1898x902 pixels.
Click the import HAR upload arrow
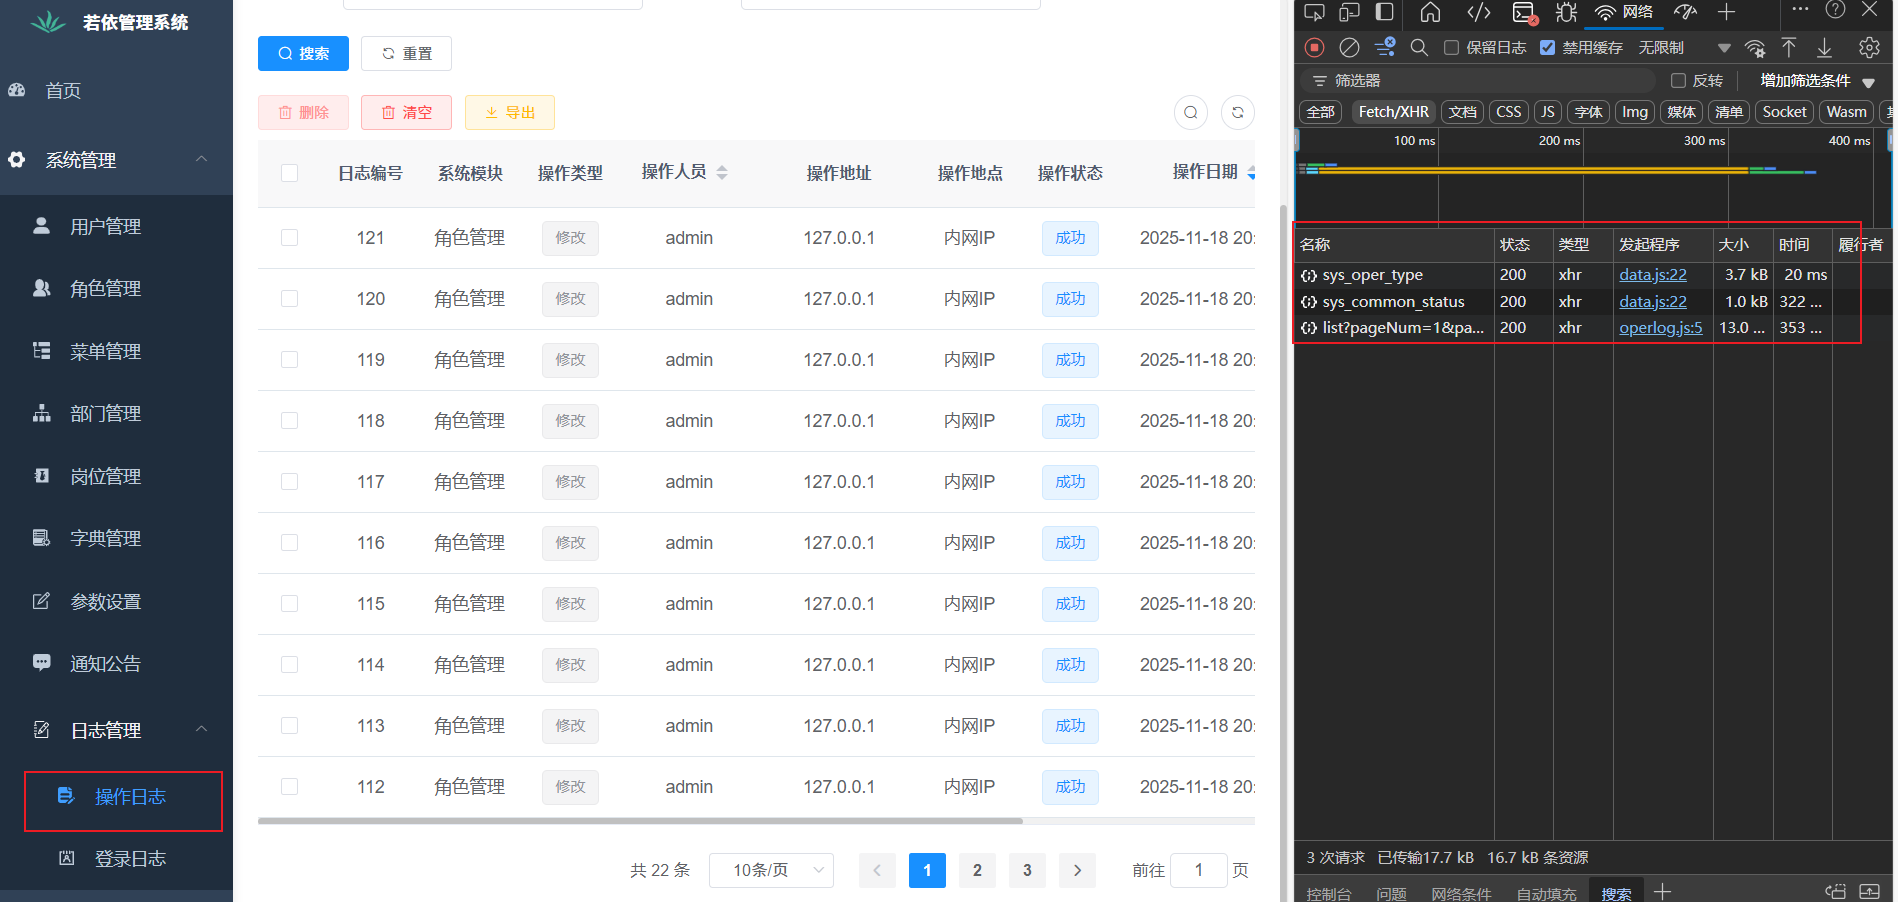coord(1789,47)
